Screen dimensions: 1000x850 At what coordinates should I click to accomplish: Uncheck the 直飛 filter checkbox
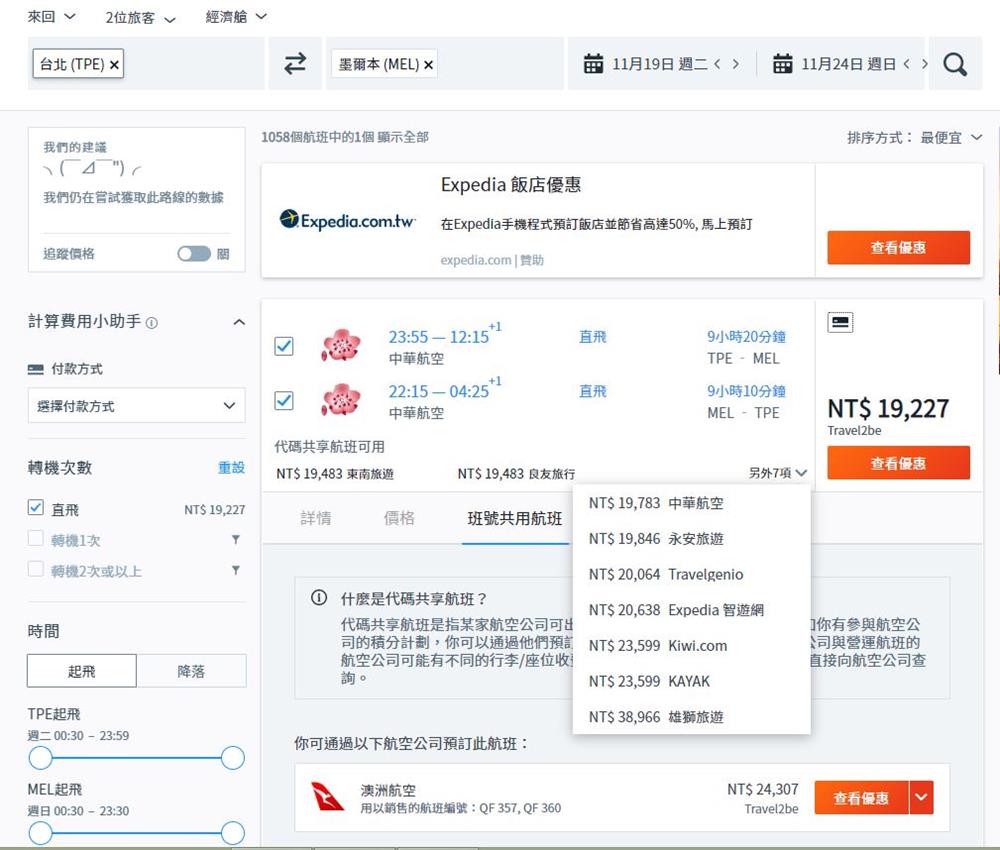click(36, 508)
